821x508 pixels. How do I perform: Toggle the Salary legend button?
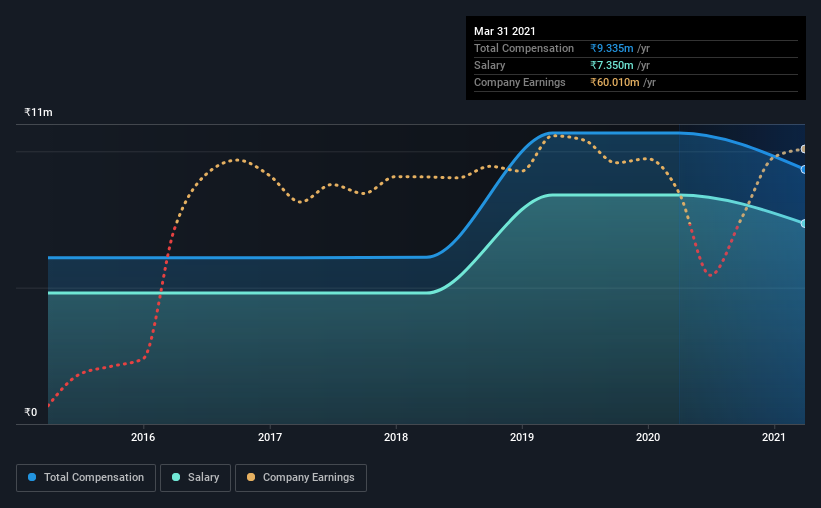(195, 478)
